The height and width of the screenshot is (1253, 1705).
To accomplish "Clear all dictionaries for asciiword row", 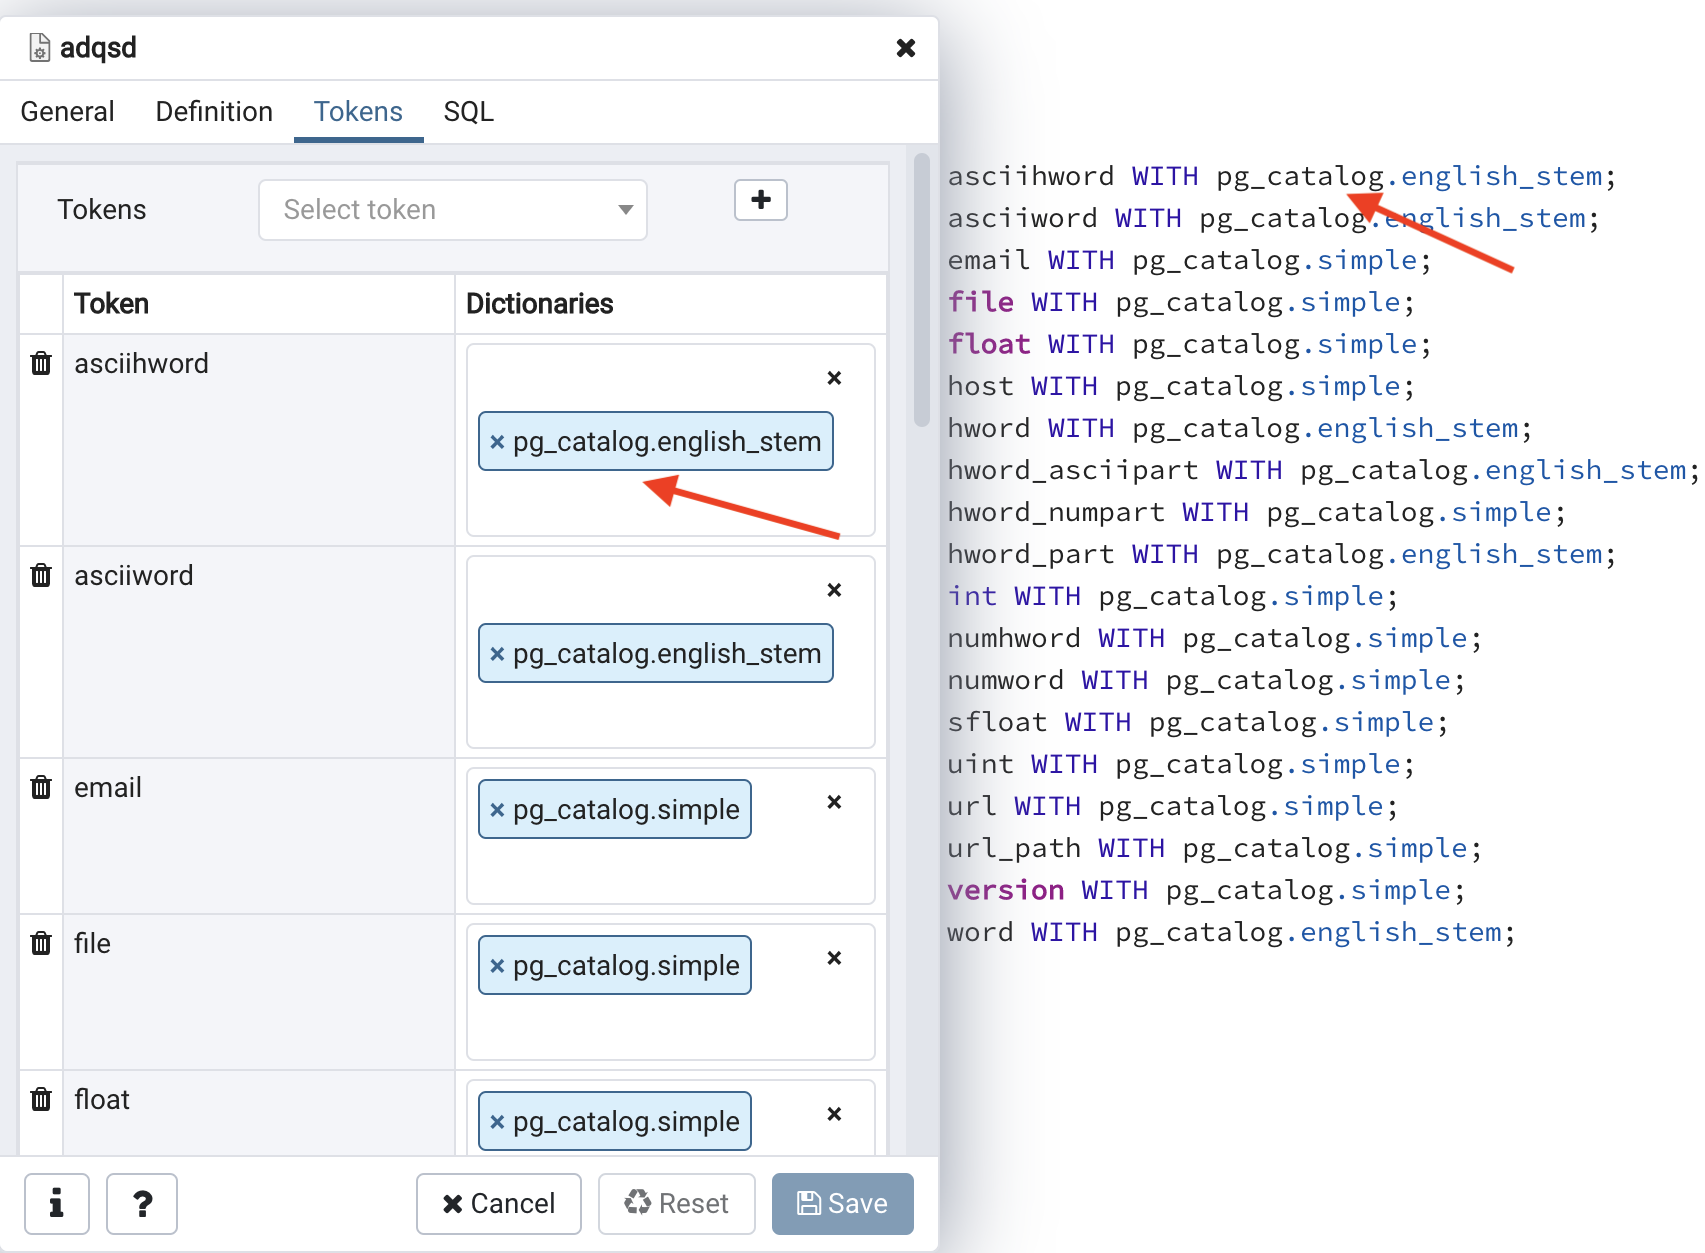I will tap(834, 590).
